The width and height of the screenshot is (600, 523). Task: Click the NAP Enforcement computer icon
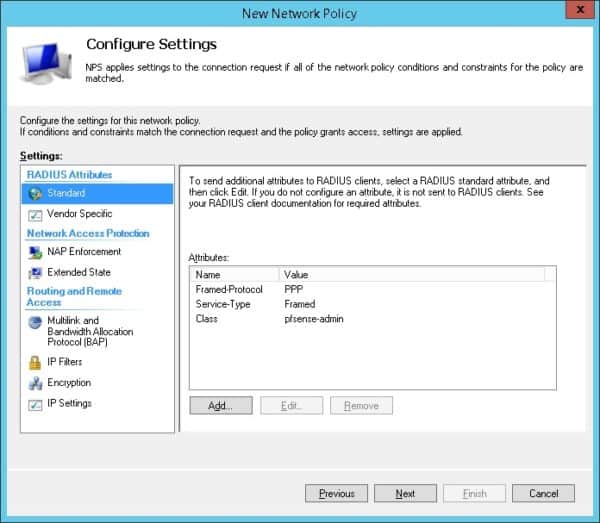pyautogui.click(x=36, y=252)
